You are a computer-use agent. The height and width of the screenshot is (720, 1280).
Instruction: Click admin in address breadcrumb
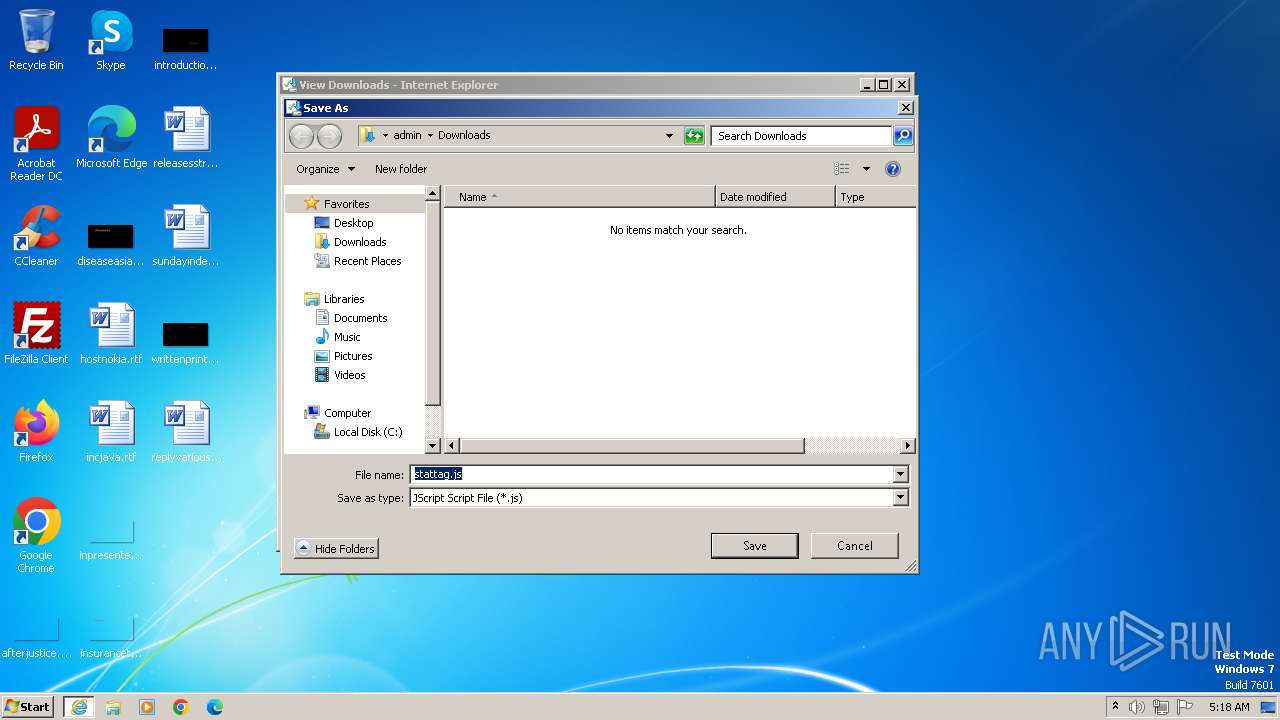coord(407,135)
